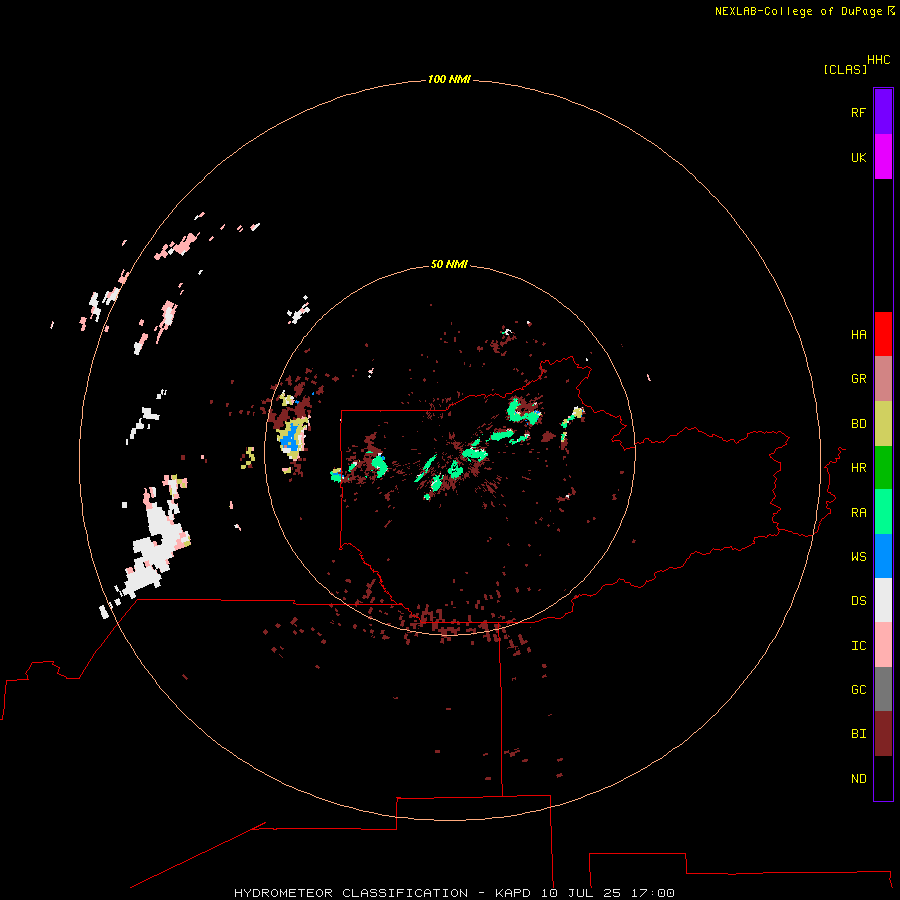Click the 17:00 timestamp

[652, 893]
